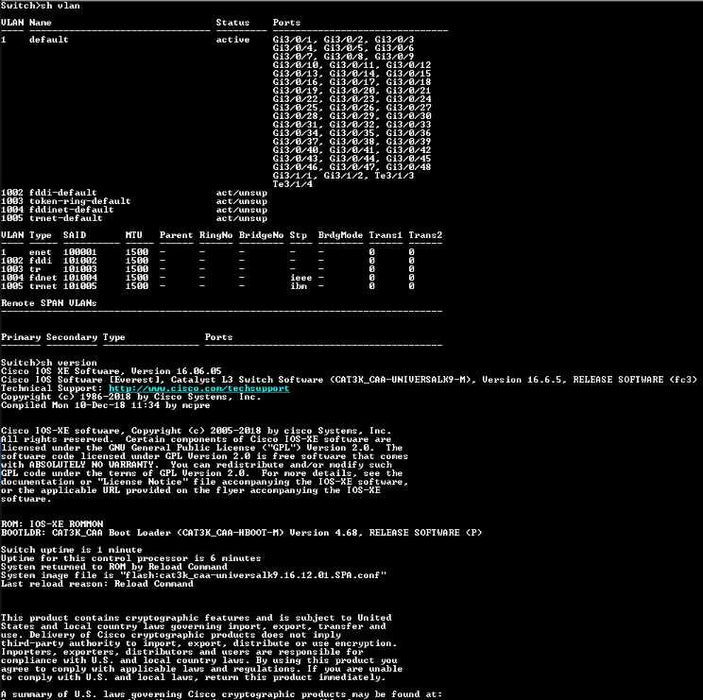Select the '1004 fddinet-default' row

pyautogui.click(x=134, y=209)
